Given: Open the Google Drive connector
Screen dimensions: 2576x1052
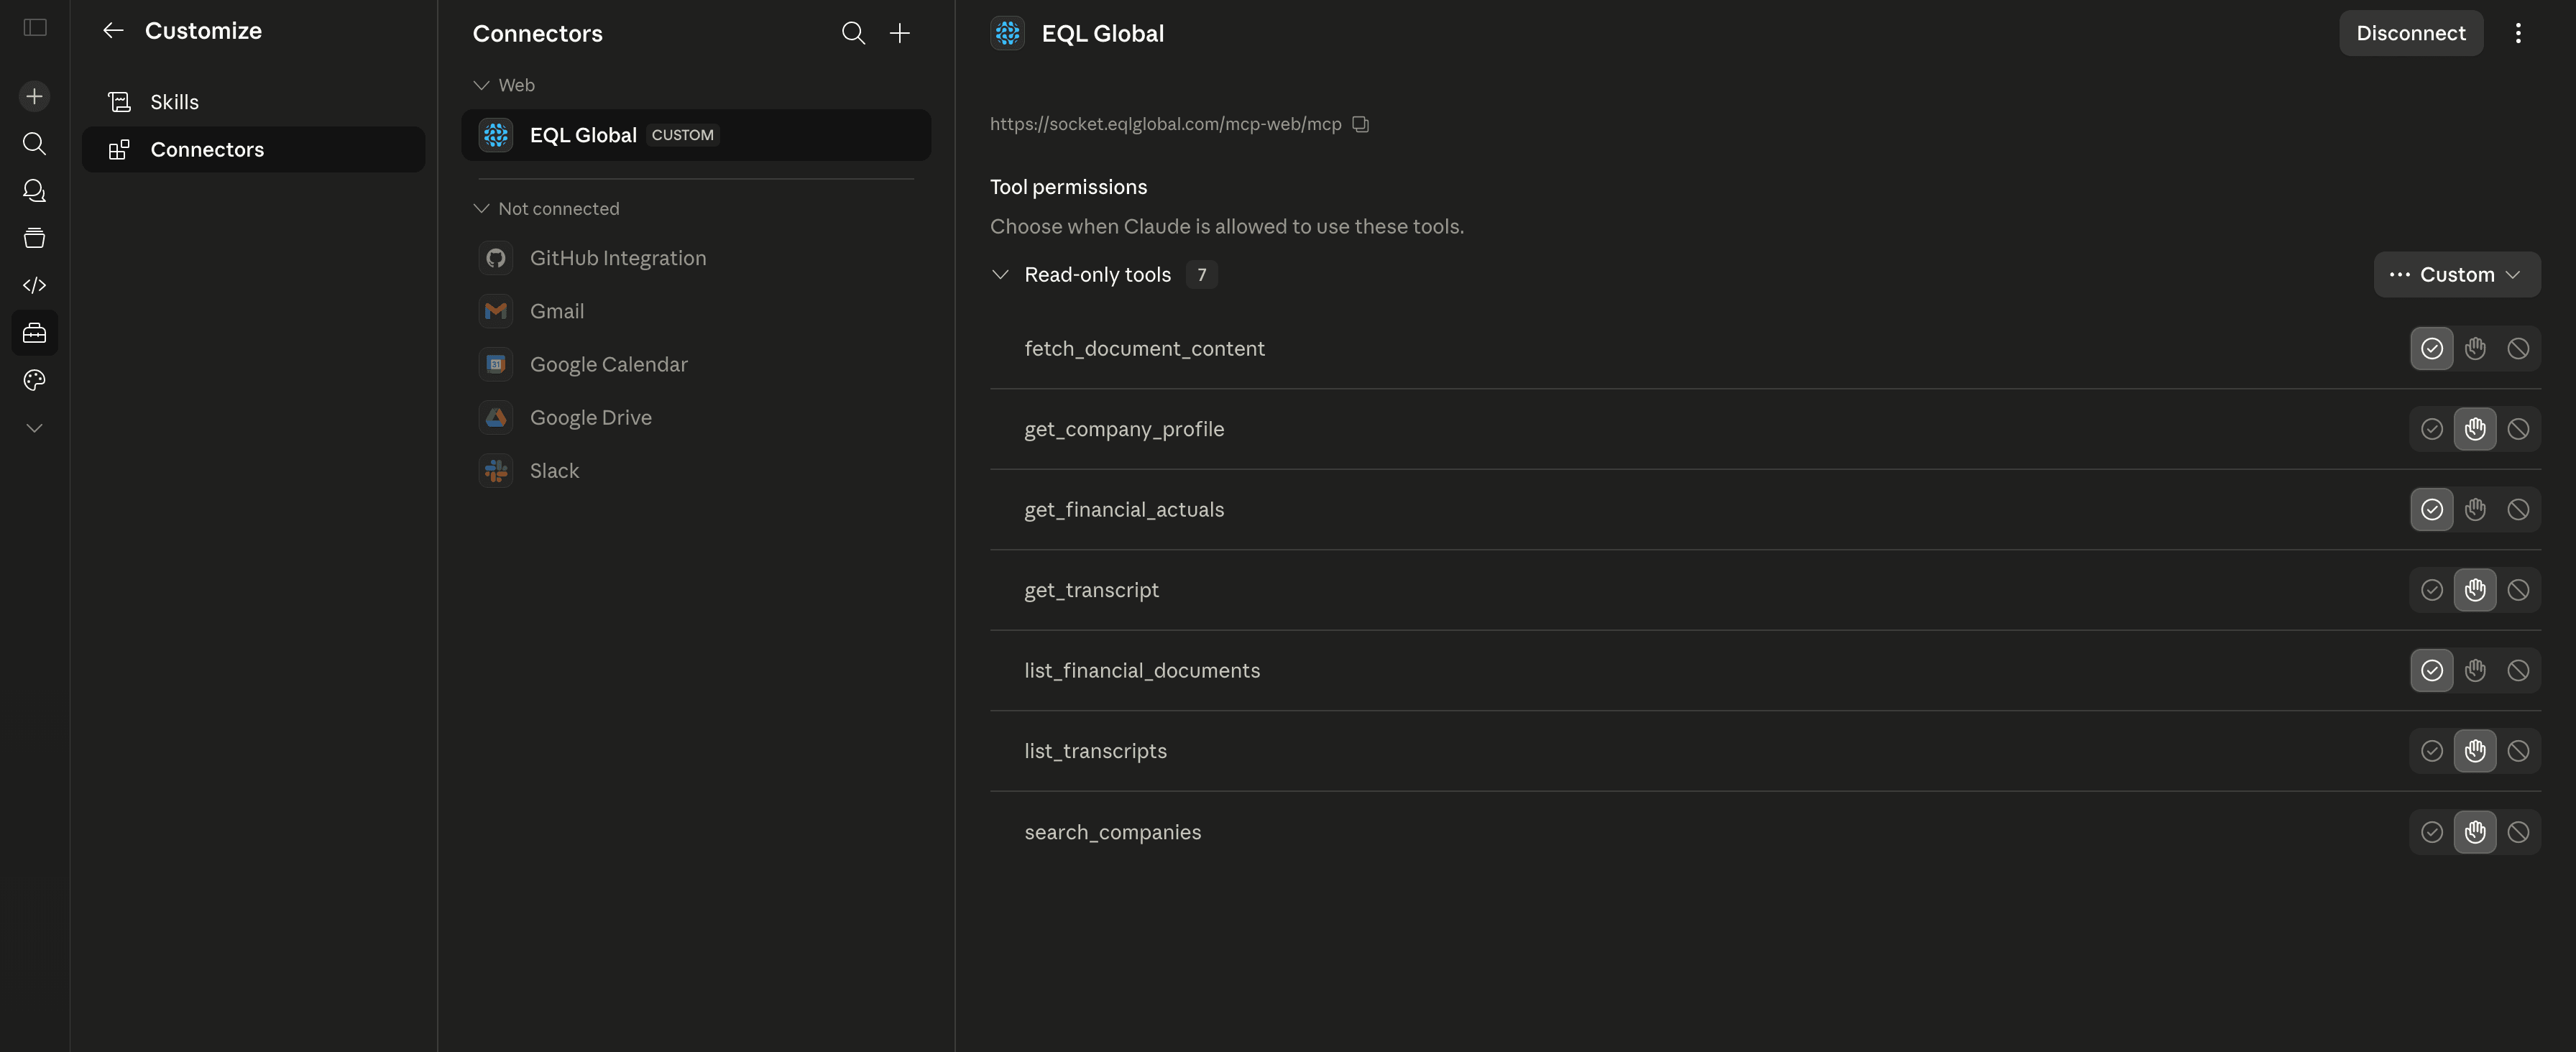Looking at the screenshot, I should 696,417.
